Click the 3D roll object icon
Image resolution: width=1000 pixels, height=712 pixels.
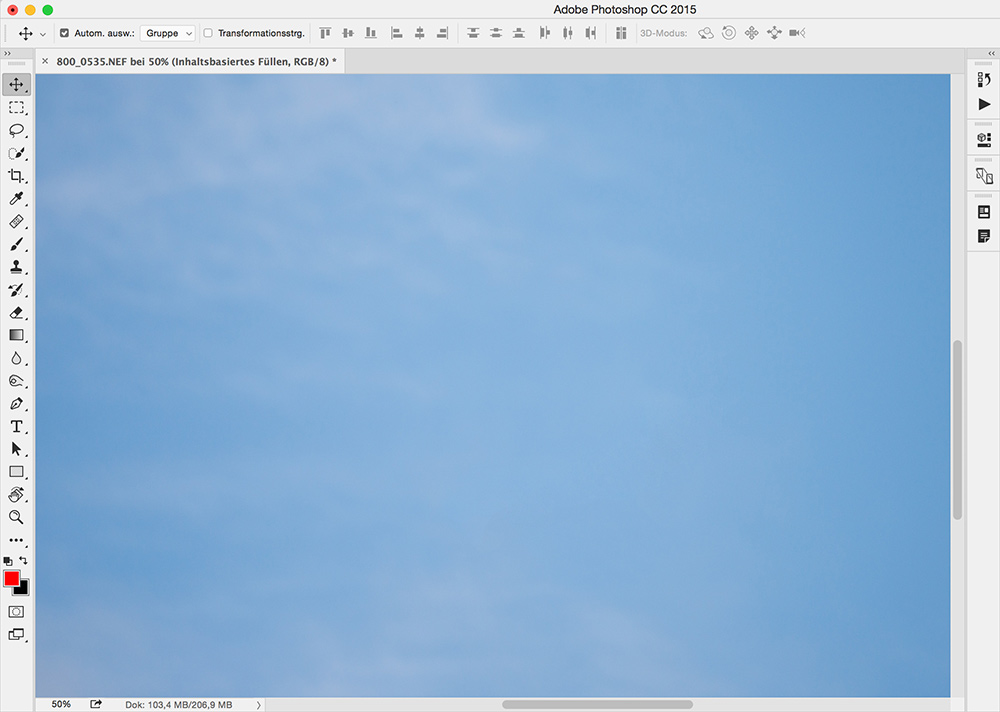click(x=729, y=33)
